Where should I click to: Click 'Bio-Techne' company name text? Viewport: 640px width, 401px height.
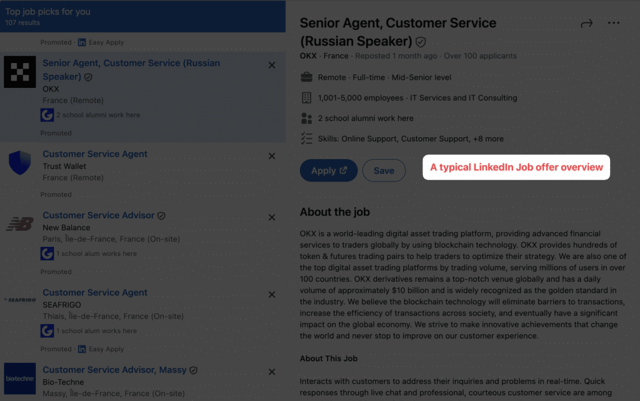tap(63, 382)
